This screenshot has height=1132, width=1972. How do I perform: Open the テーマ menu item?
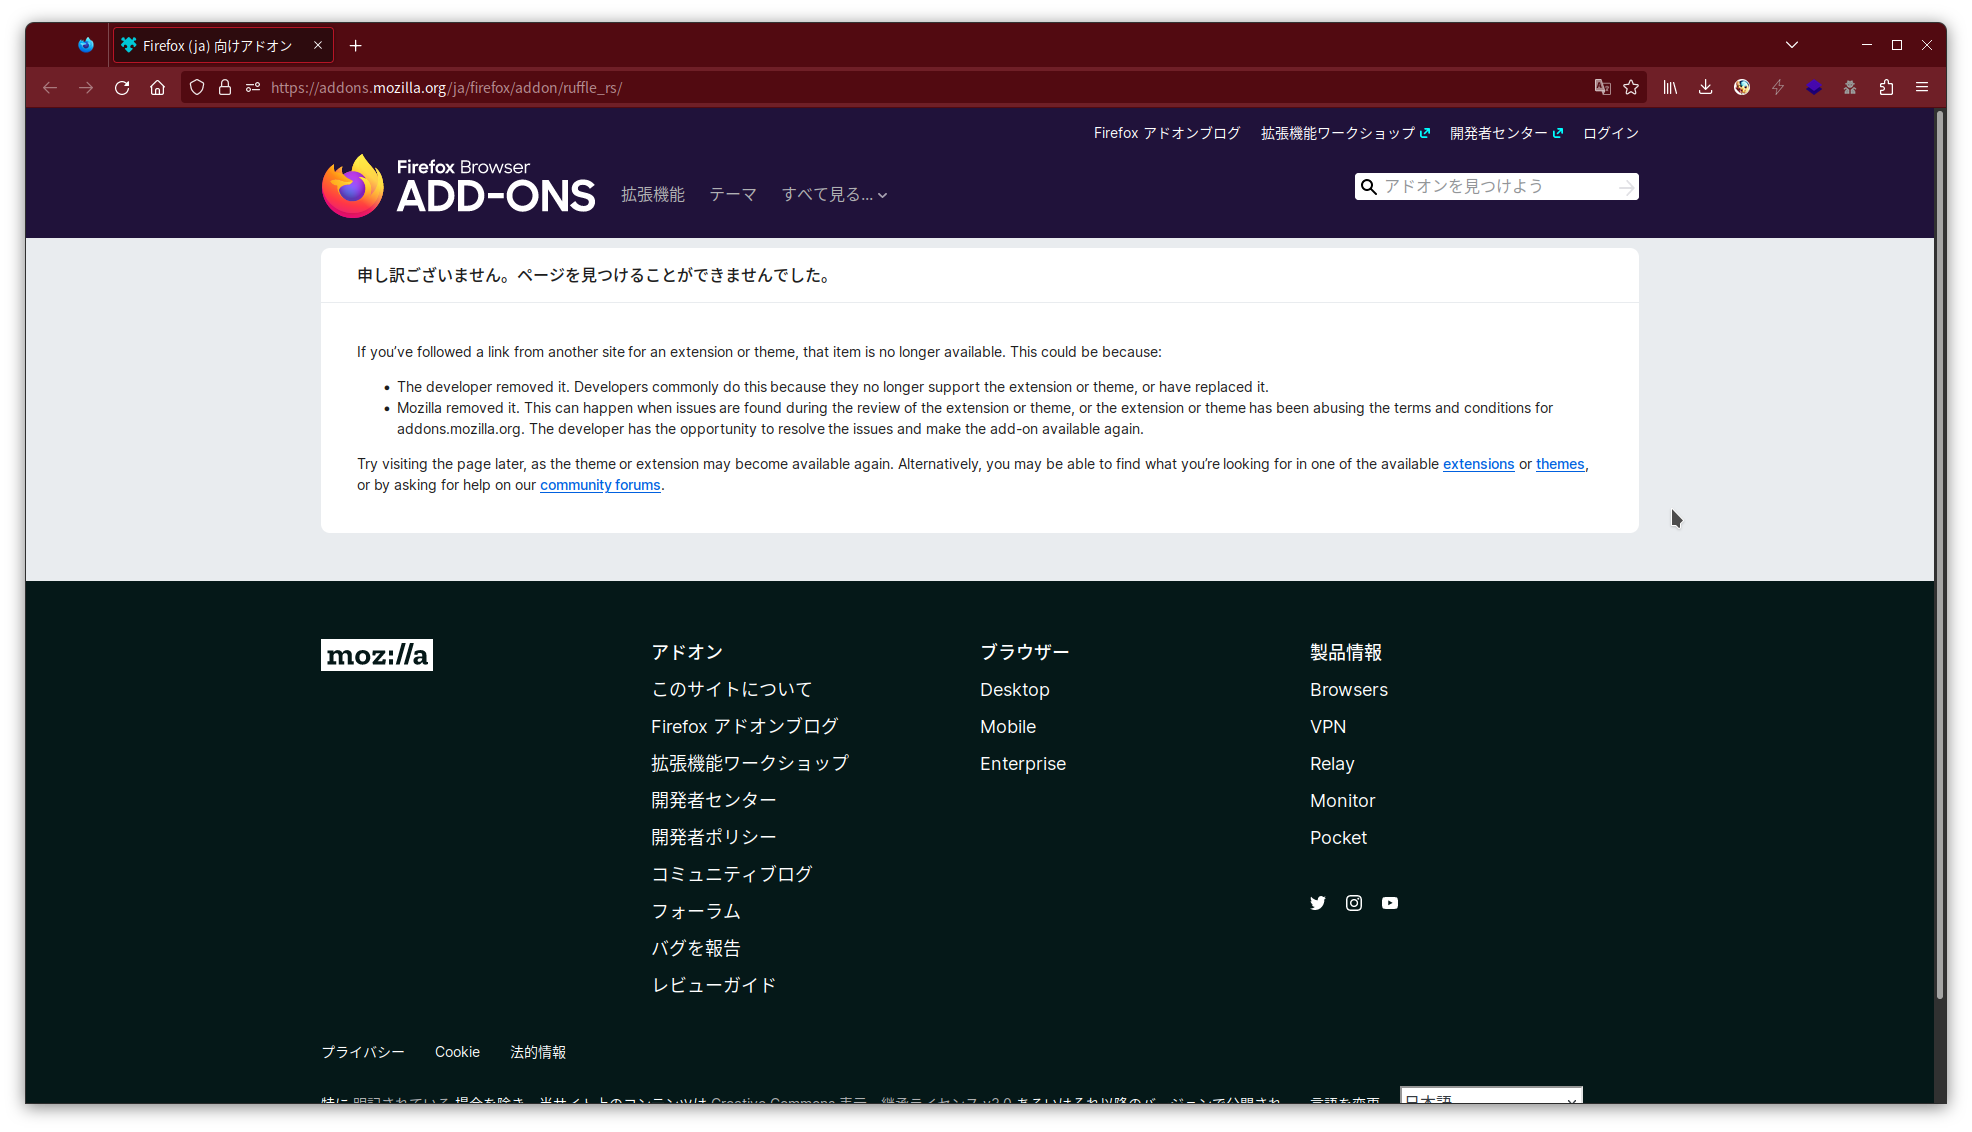point(732,194)
